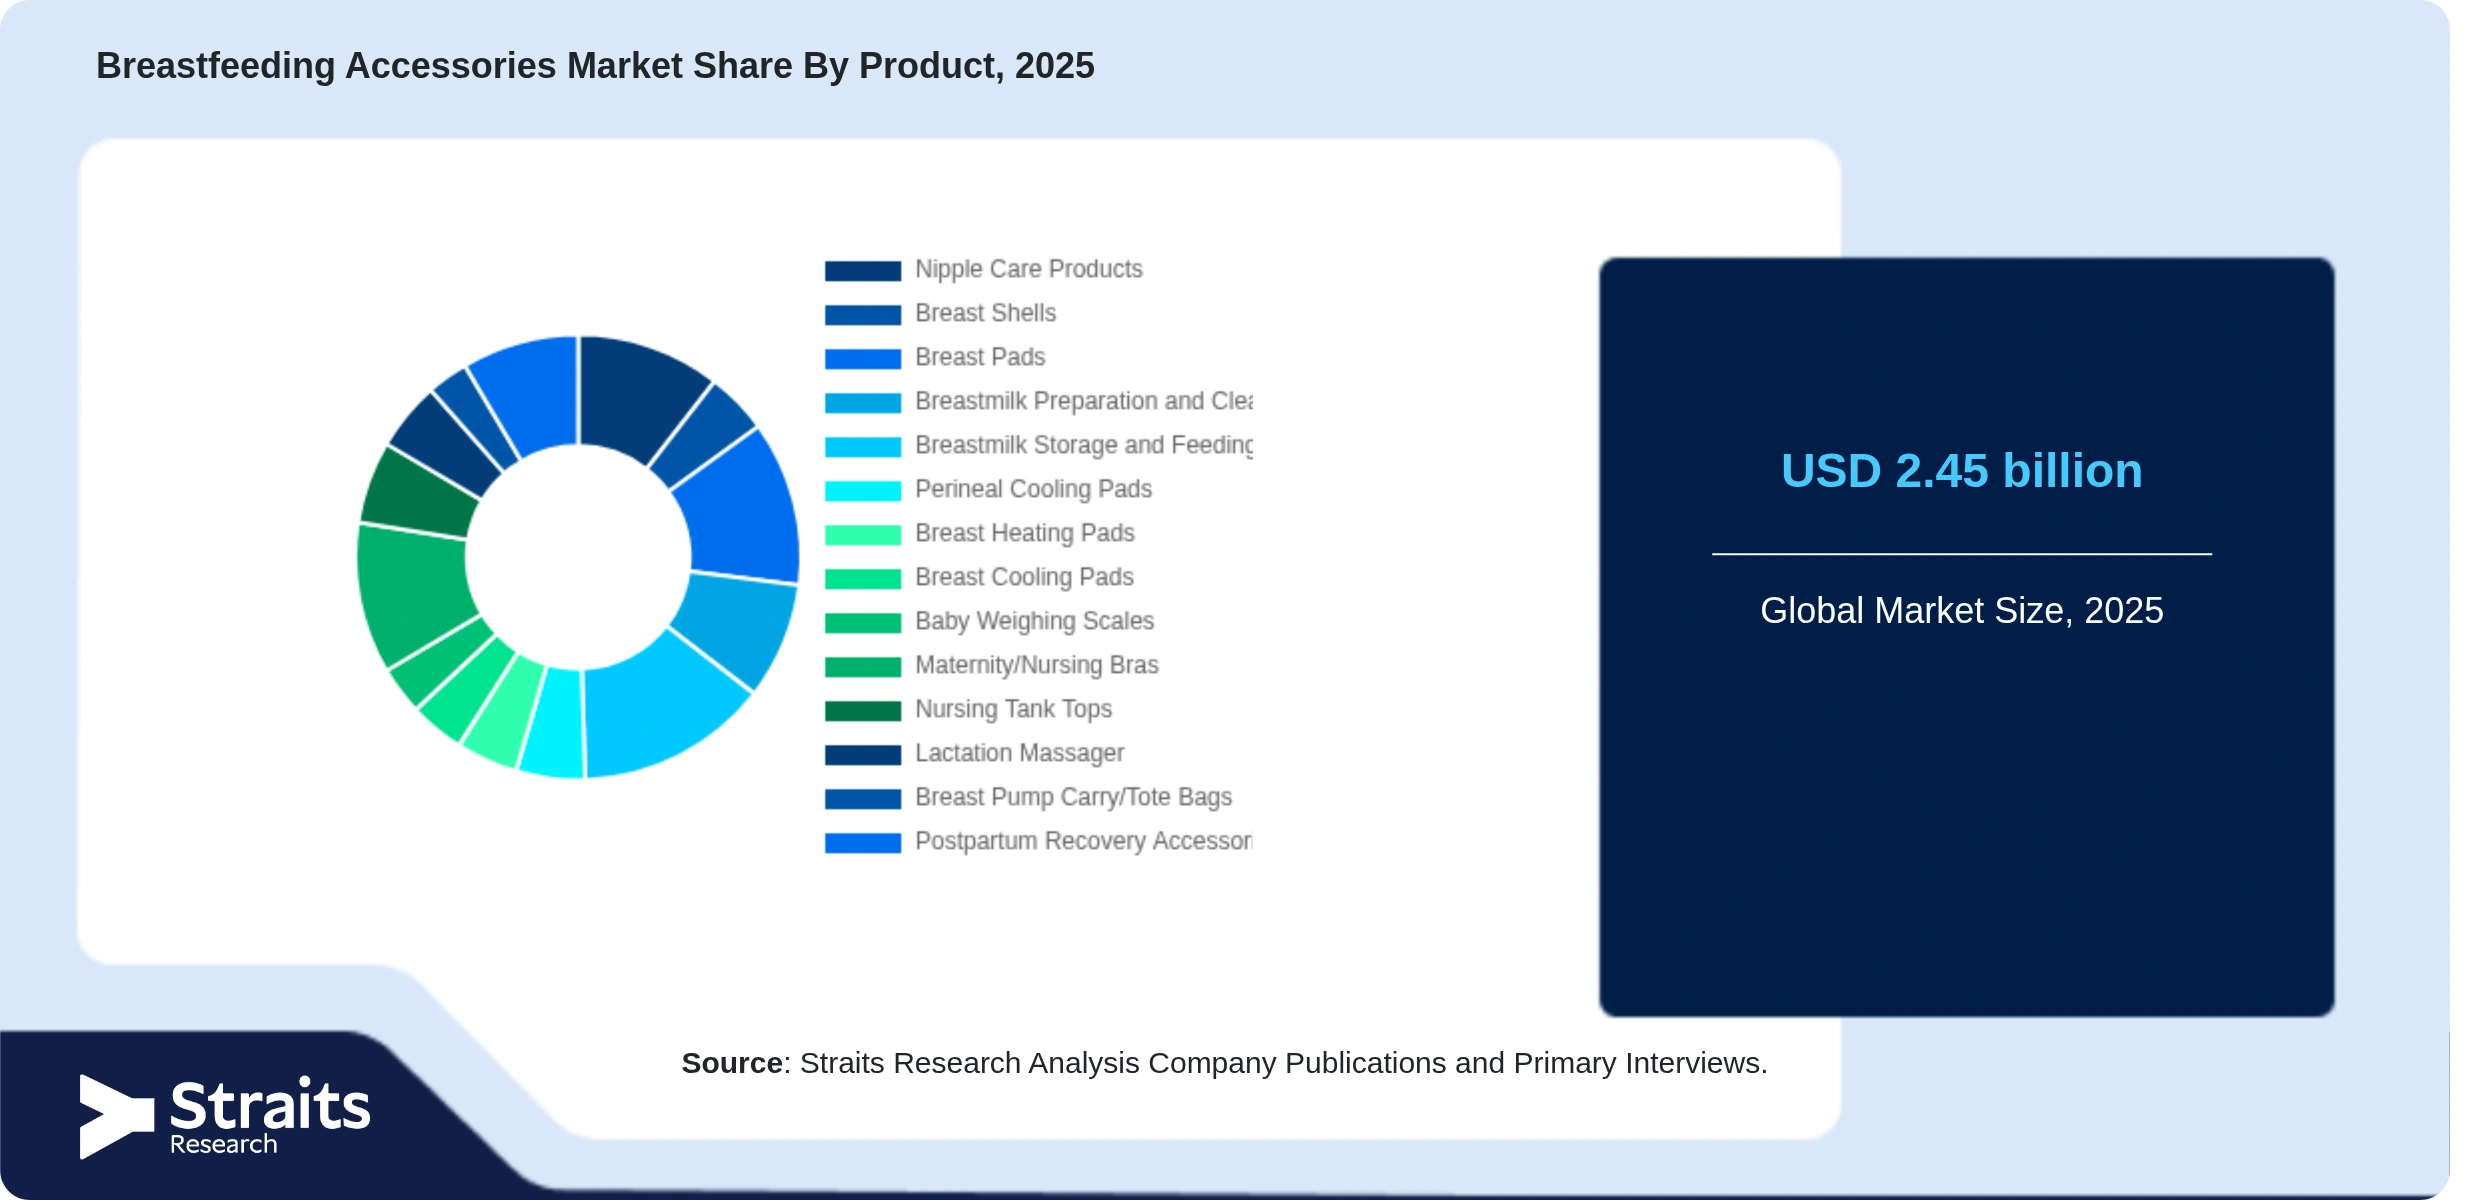Click the 'Perineal Cooling Pads' legend label
The width and height of the screenshot is (2480, 1200).
[1033, 489]
